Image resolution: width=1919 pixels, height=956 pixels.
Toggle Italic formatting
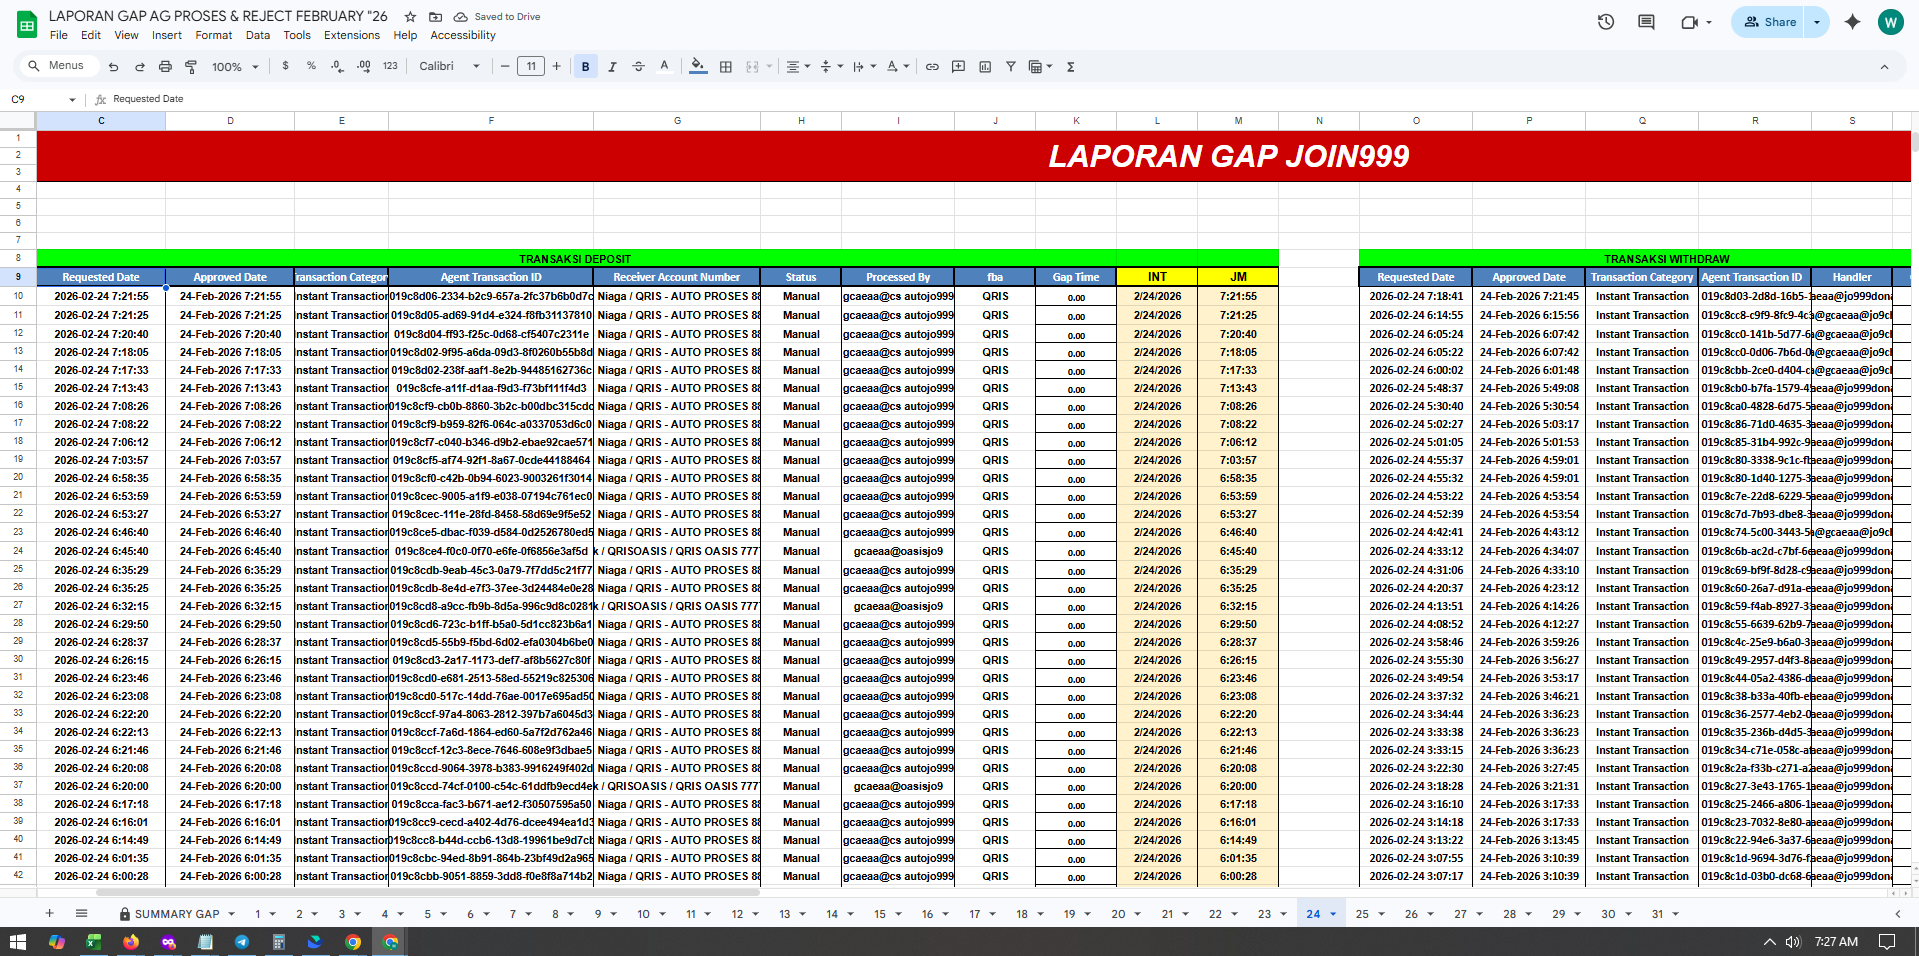click(612, 67)
